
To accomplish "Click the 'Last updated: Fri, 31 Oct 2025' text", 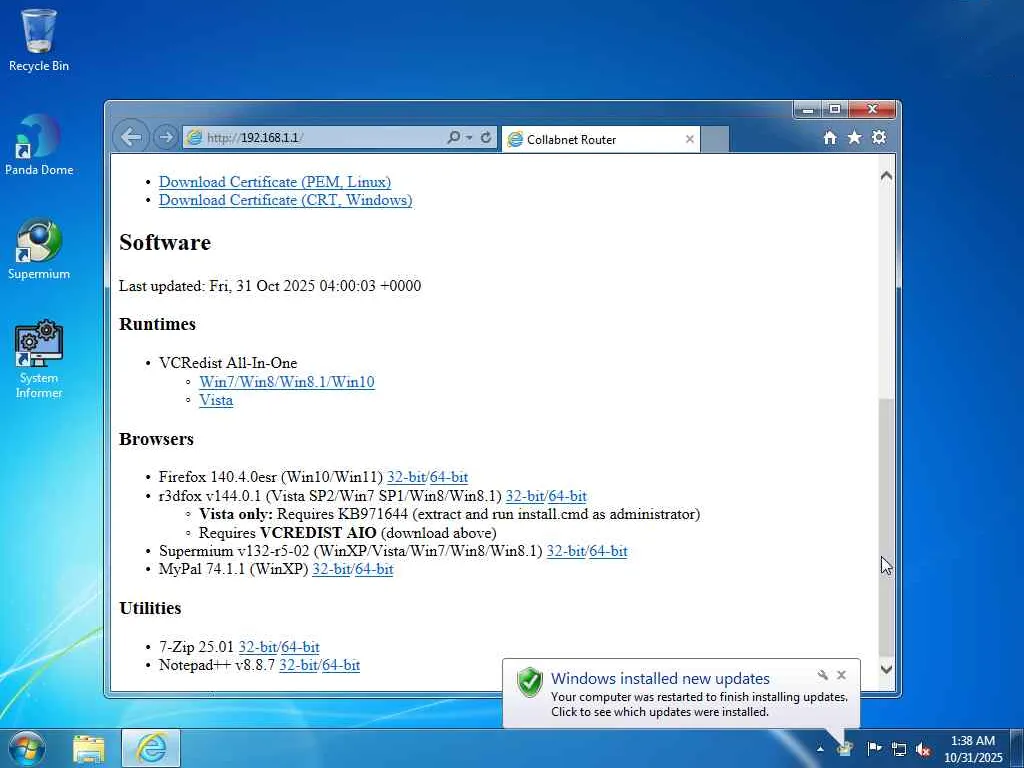I will coord(270,285).
